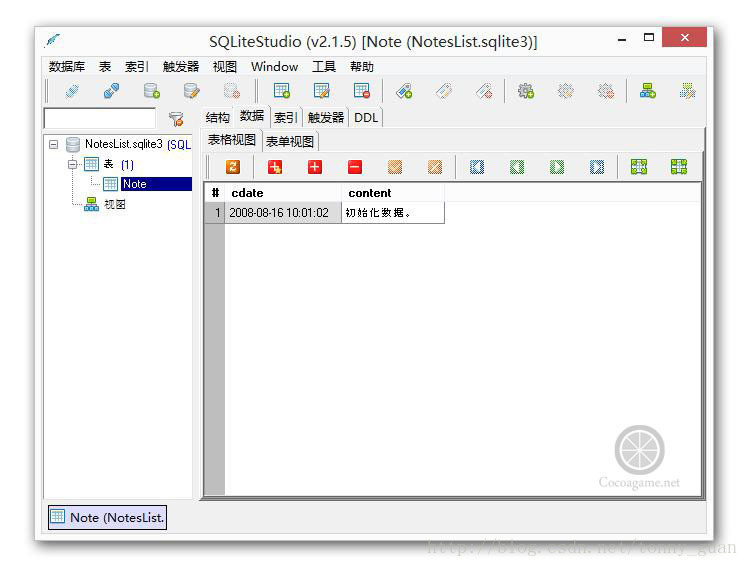Viewport: 748px width, 567px height.
Task: Click the edit view icon
Action: click(x=688, y=91)
